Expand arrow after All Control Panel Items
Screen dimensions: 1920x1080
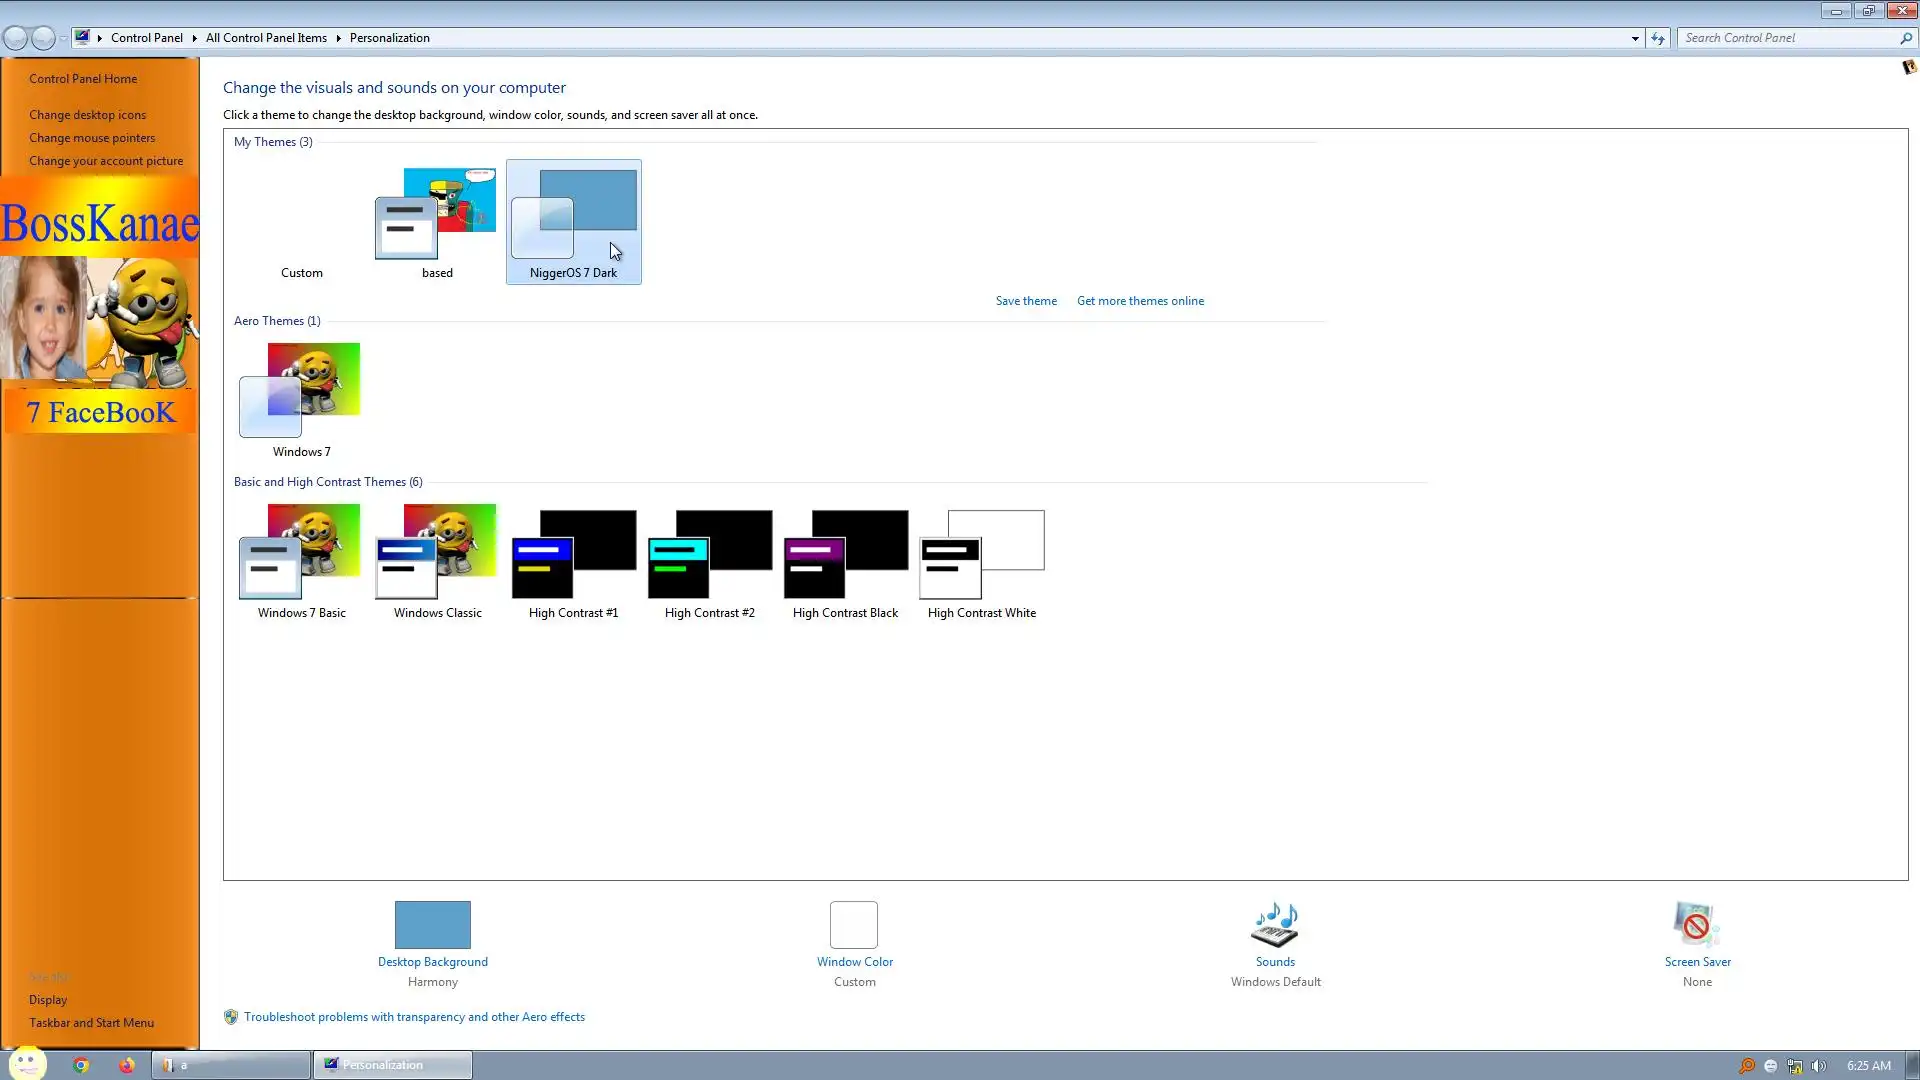(338, 38)
